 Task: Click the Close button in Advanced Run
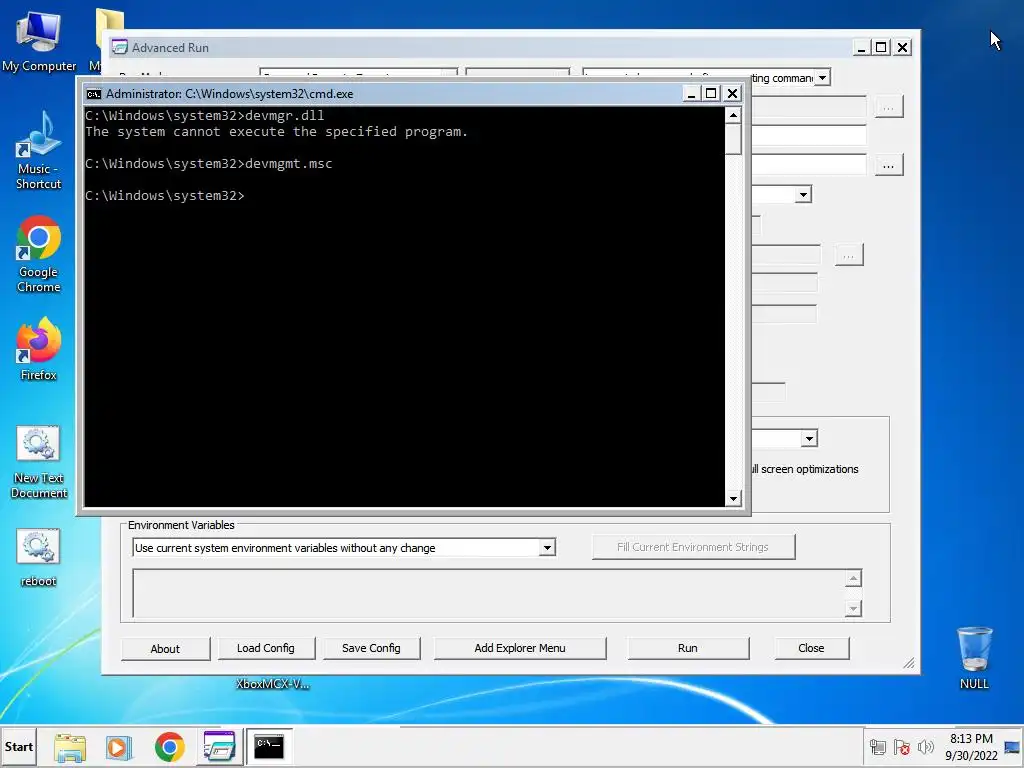point(811,648)
